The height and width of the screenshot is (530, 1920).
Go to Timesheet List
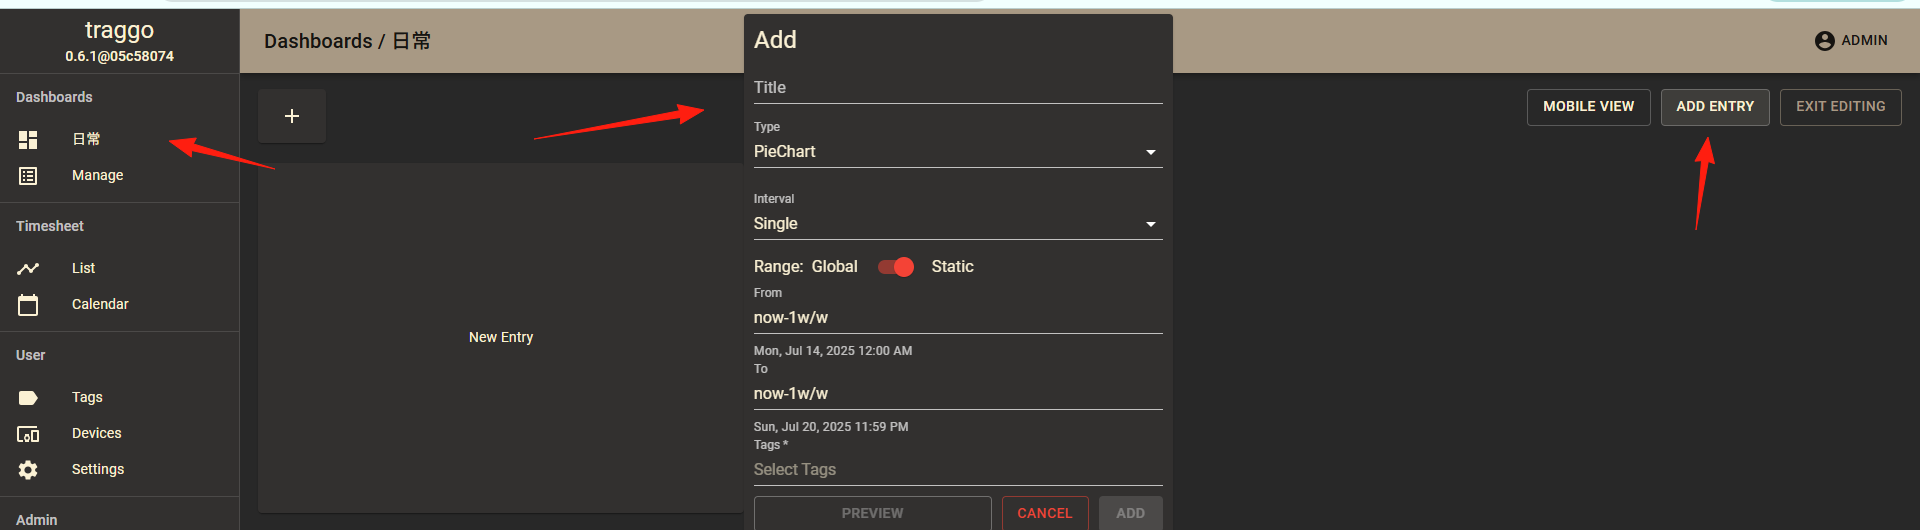click(119, 268)
